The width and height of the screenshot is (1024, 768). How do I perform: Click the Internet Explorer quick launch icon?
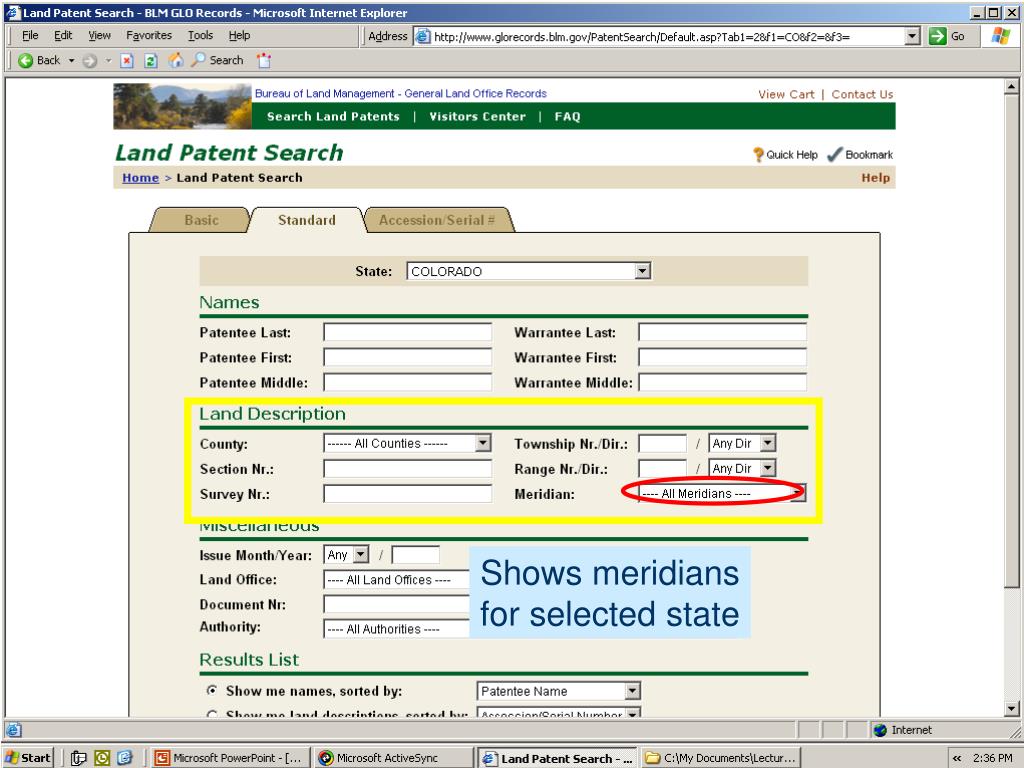(x=125, y=758)
